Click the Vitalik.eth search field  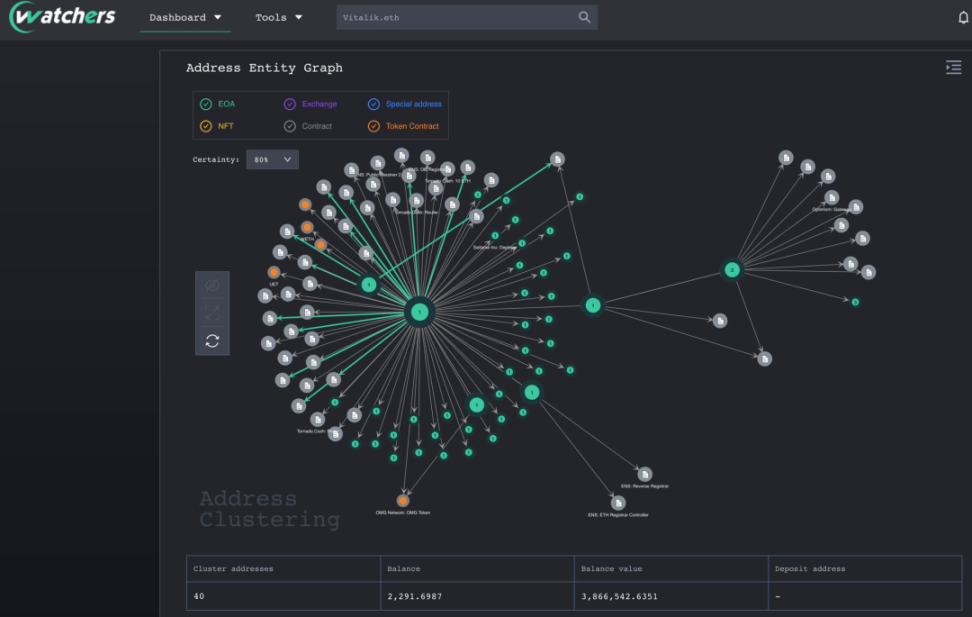(456, 17)
